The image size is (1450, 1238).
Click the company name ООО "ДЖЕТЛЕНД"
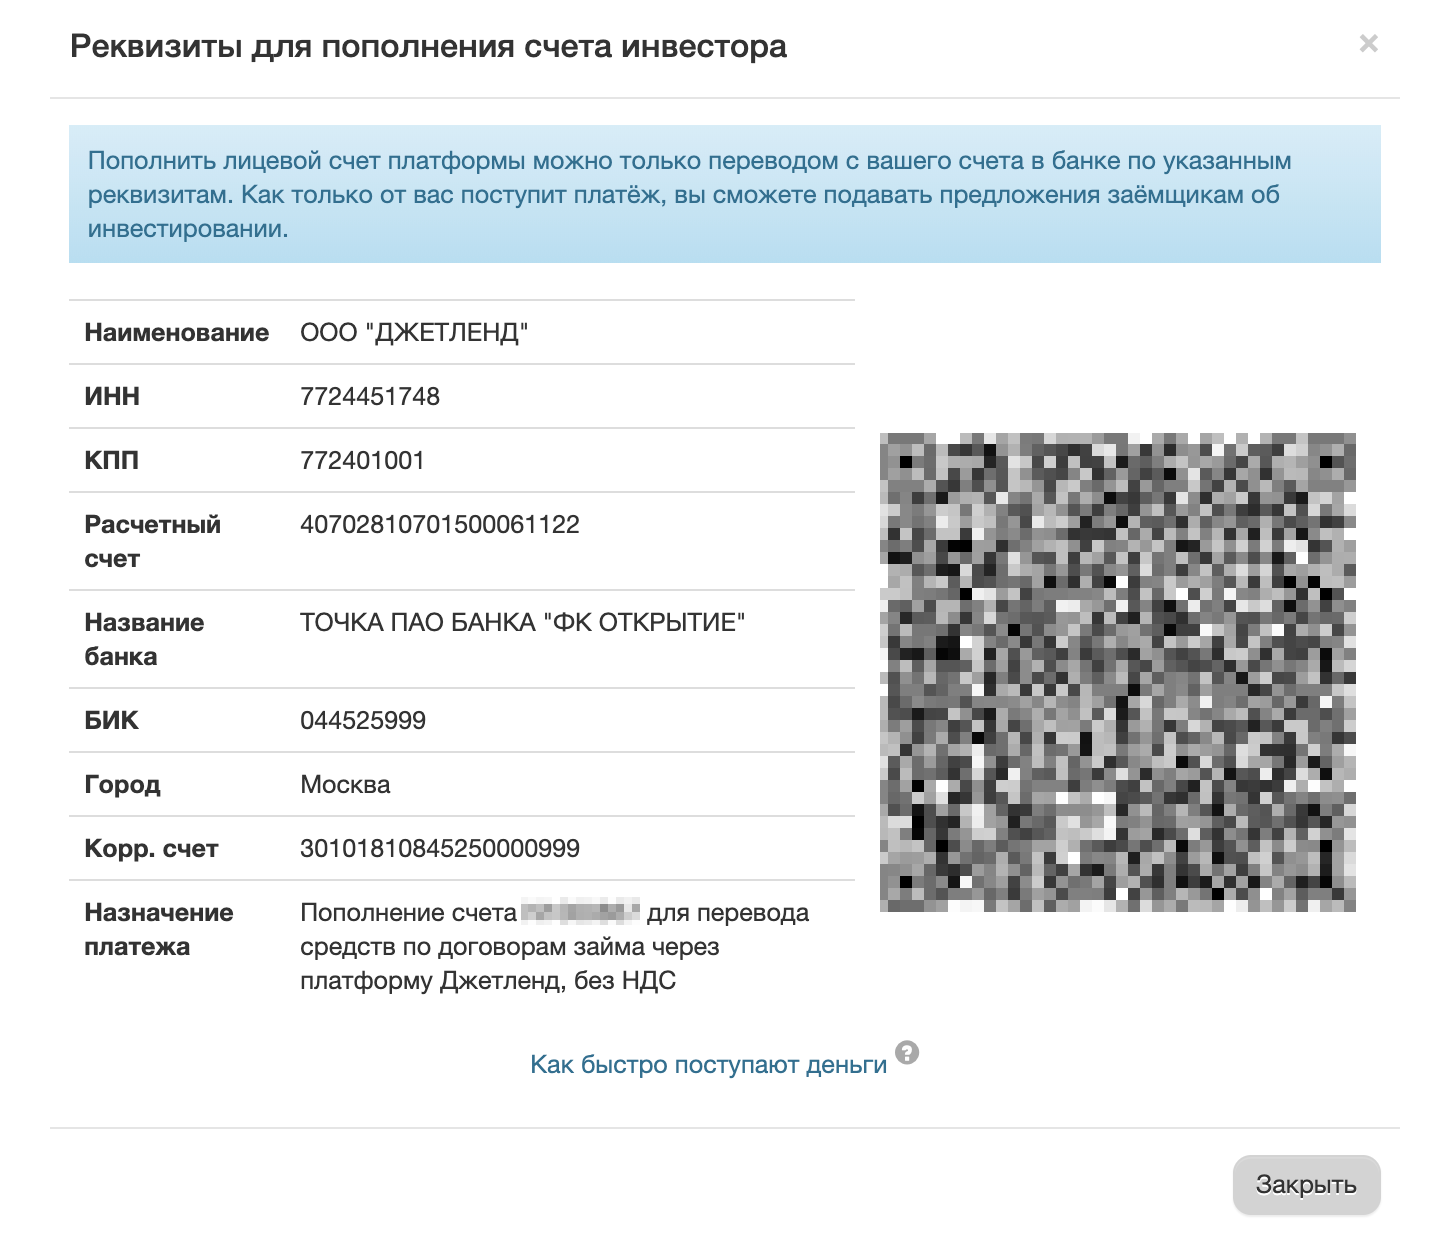[x=414, y=332]
